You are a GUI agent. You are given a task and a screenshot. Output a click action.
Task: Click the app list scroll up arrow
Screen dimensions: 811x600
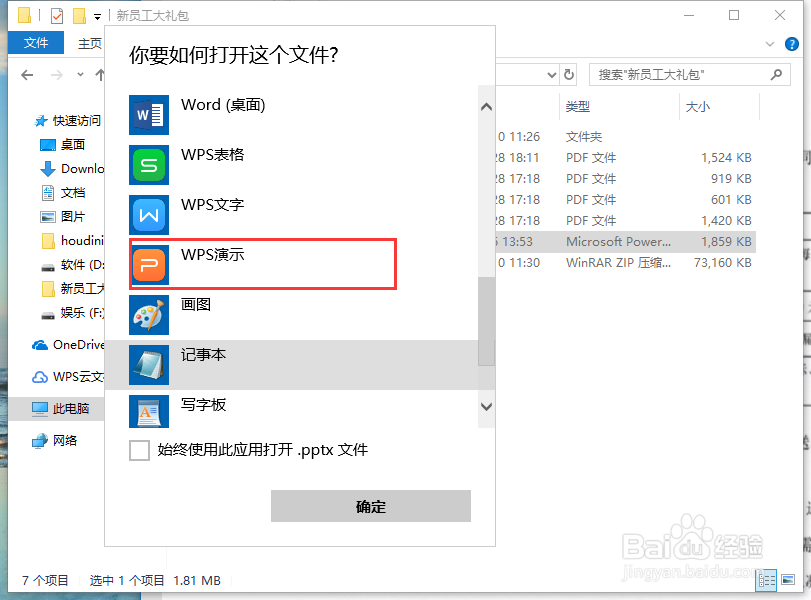(486, 107)
